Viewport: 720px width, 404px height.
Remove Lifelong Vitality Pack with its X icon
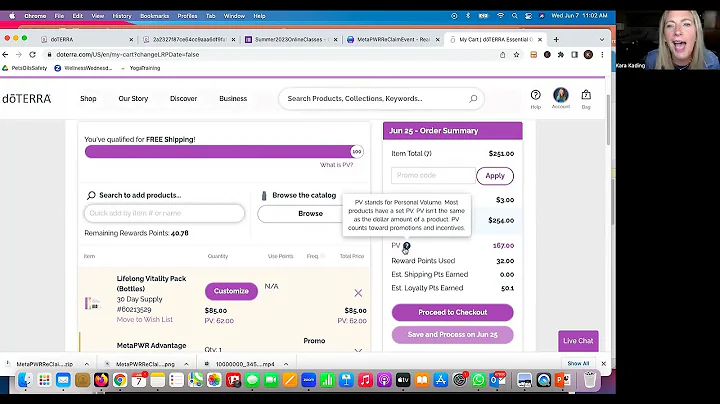pos(358,293)
